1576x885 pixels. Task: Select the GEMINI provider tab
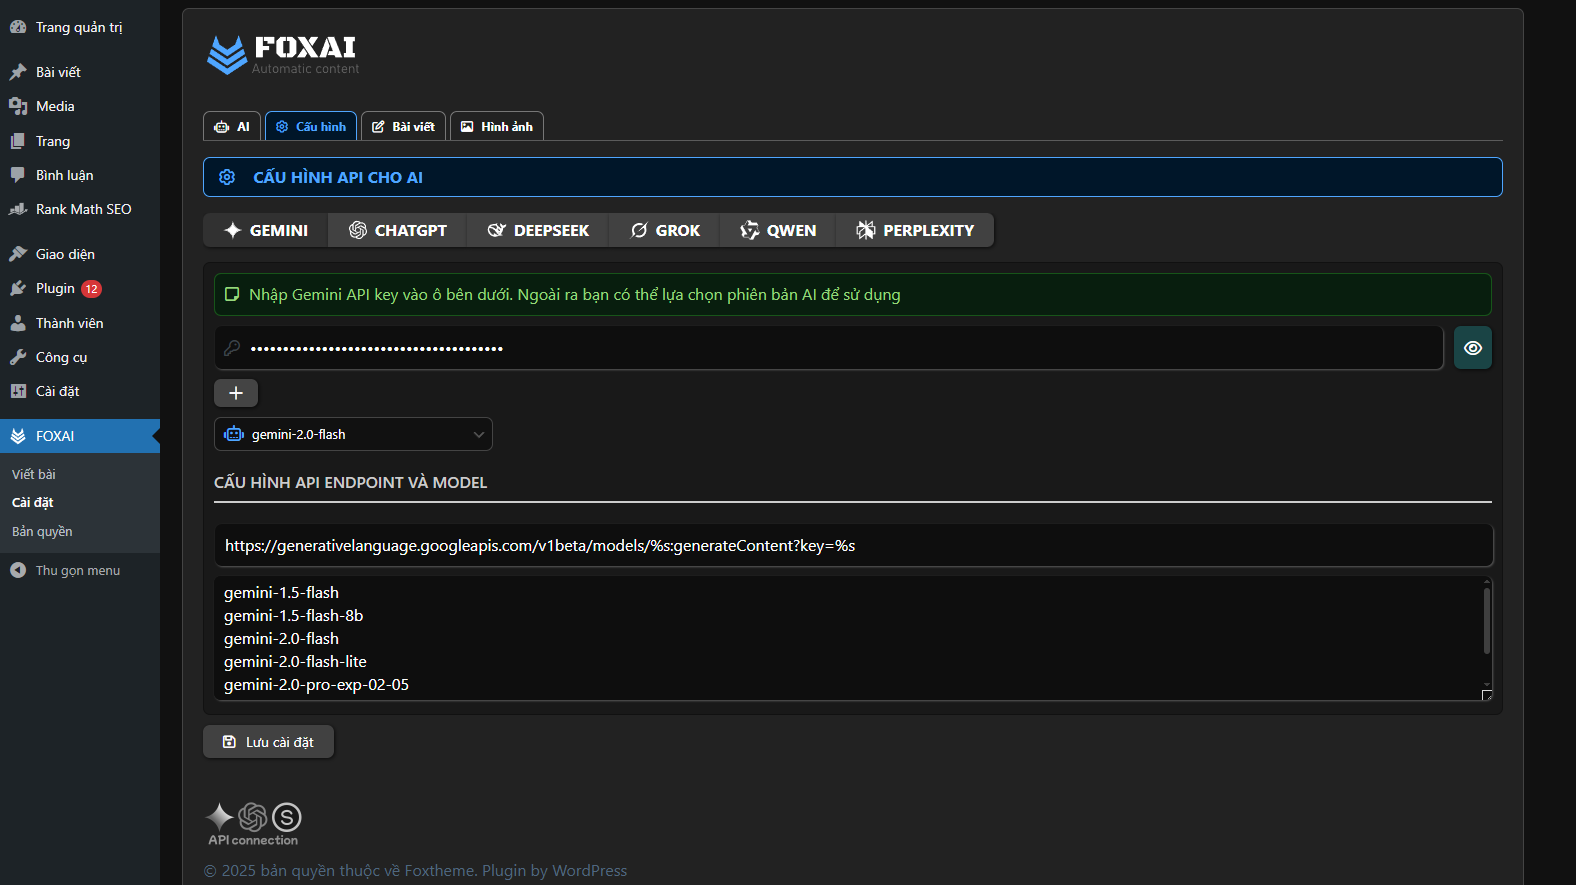[266, 230]
